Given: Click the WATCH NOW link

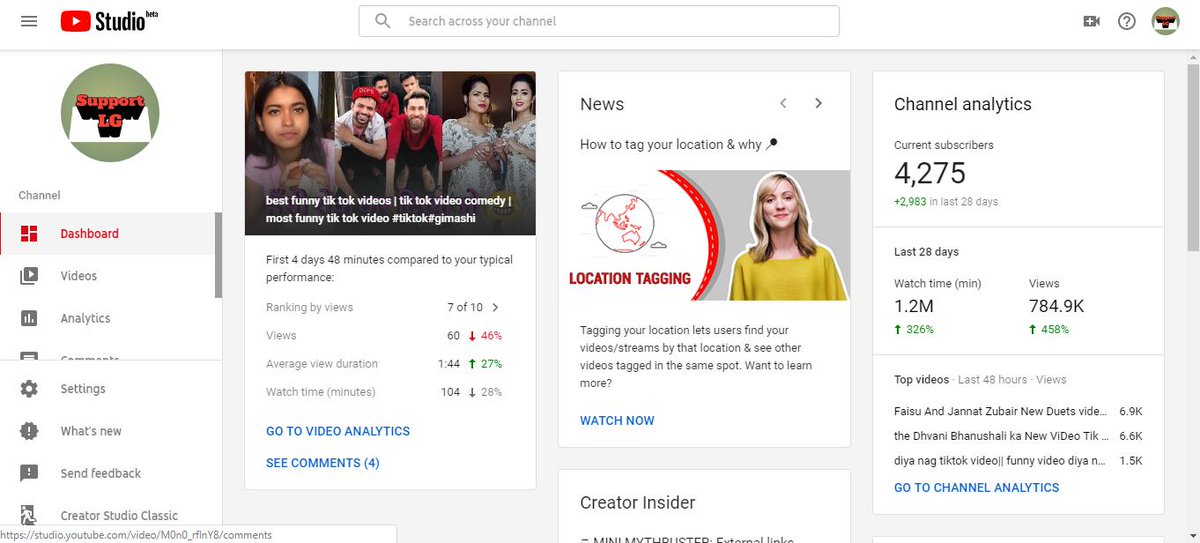Looking at the screenshot, I should coord(617,420).
